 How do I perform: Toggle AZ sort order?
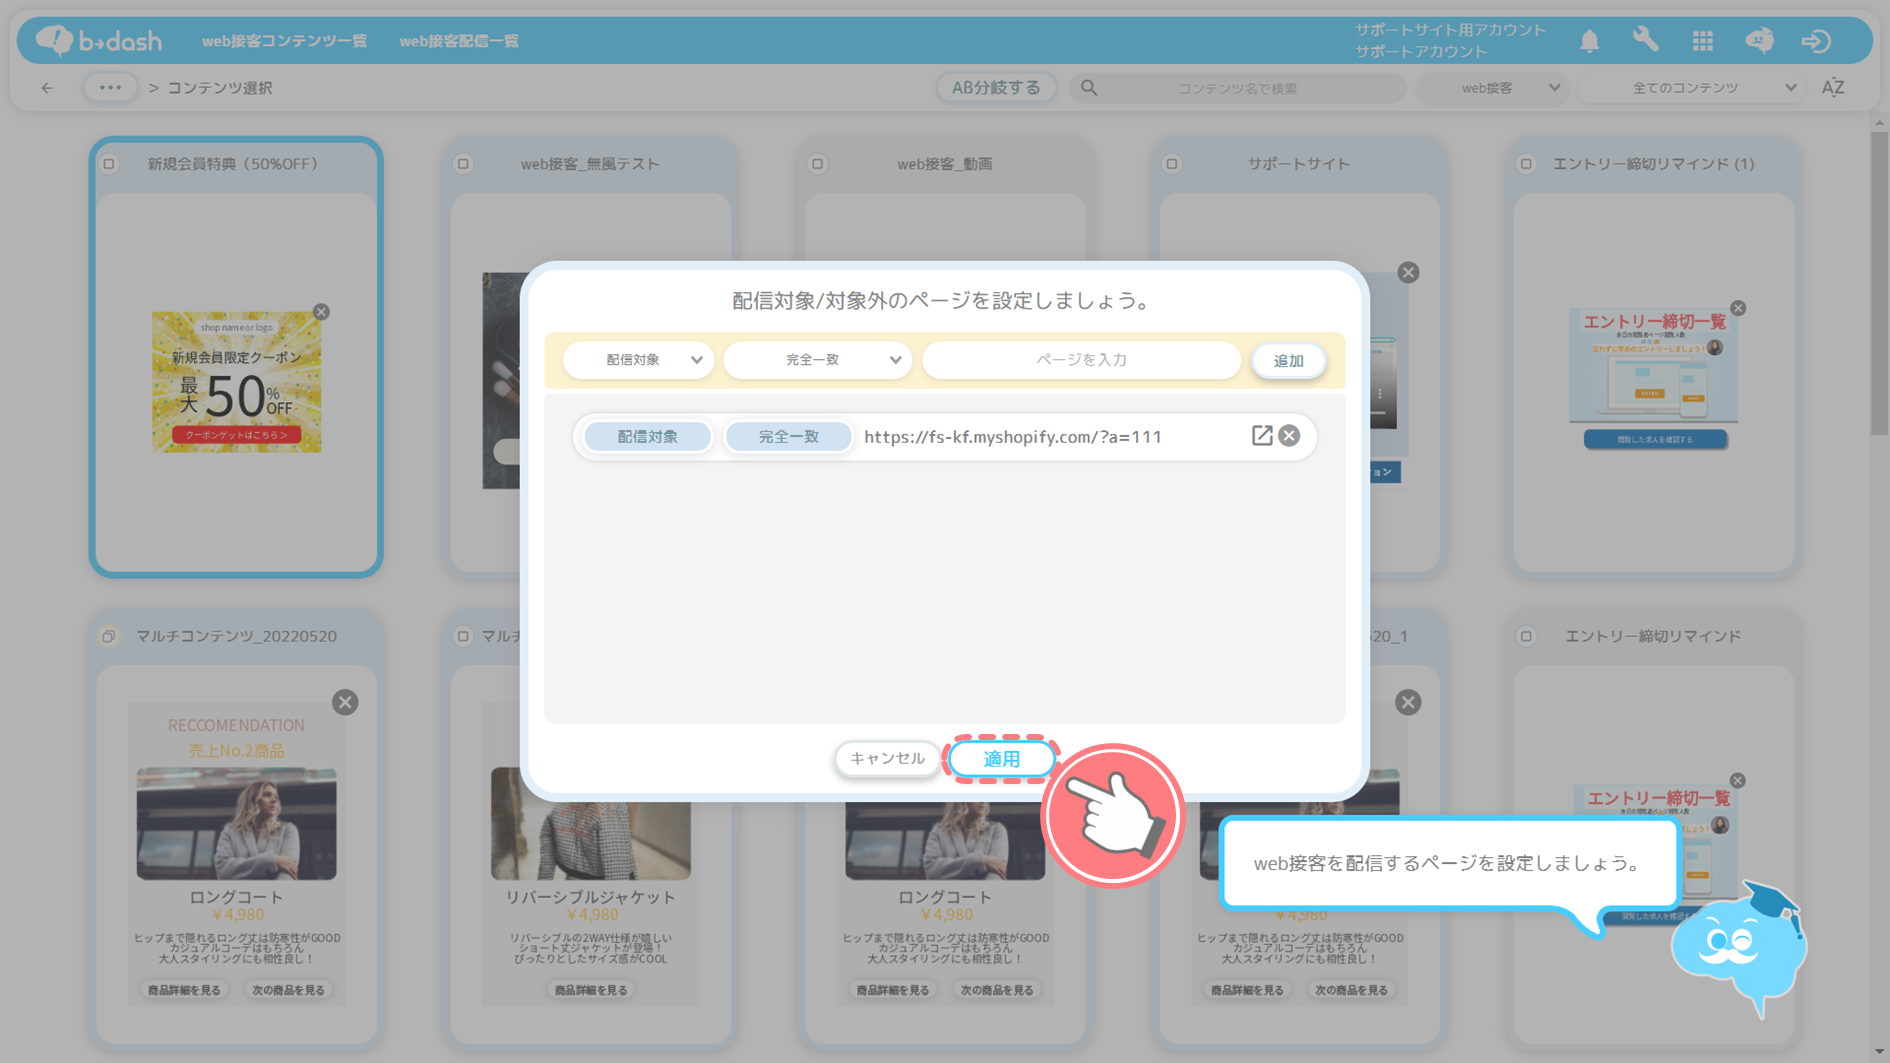tap(1832, 88)
